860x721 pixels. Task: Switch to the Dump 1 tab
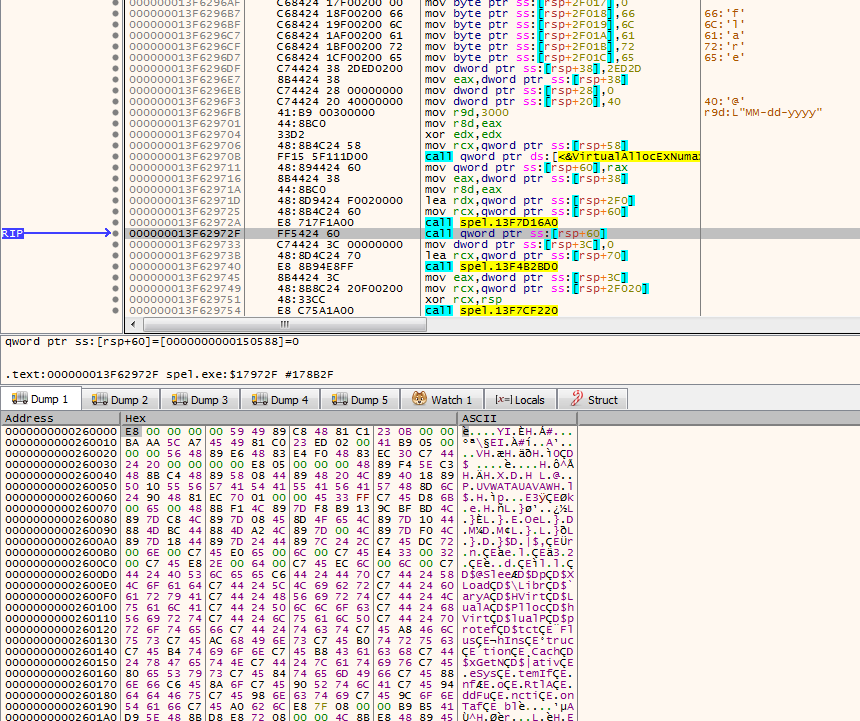click(41, 399)
